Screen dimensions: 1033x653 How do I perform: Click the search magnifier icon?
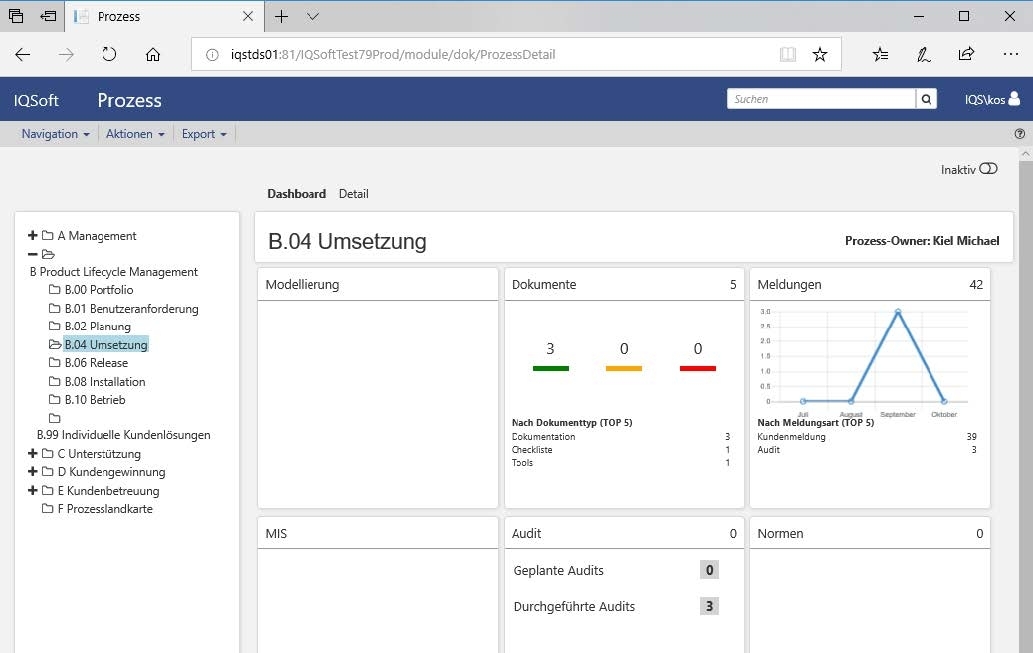point(927,99)
